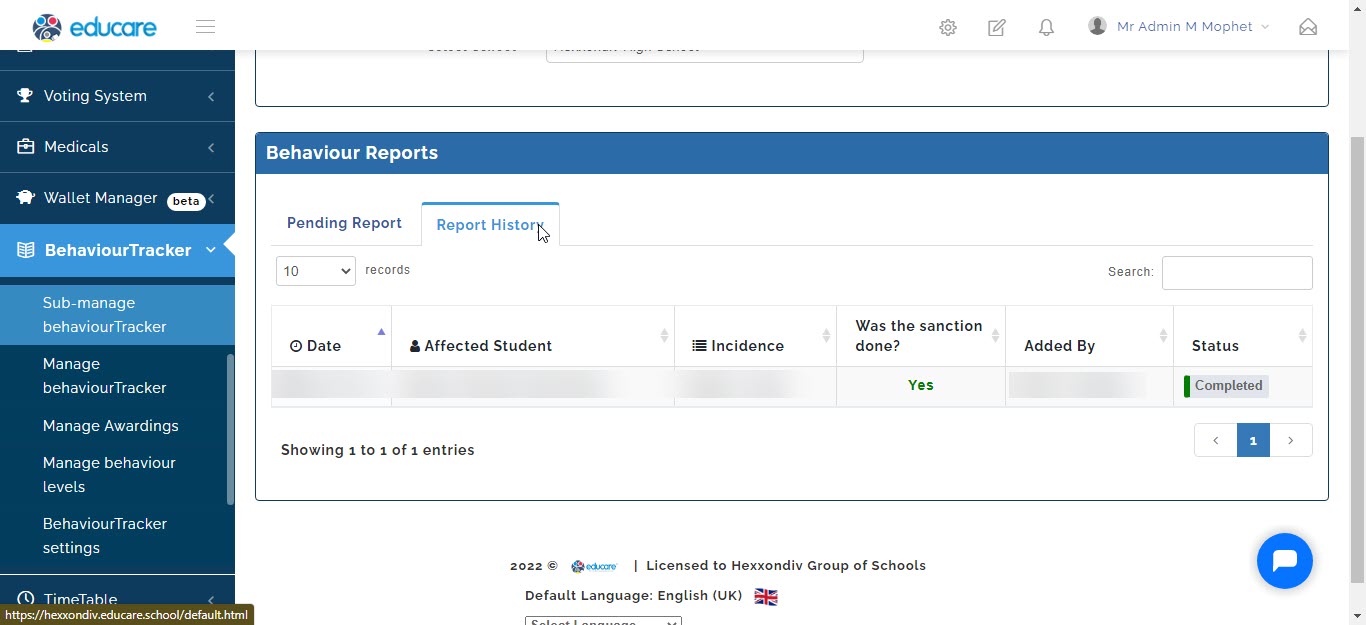This screenshot has height=625, width=1366.
Task: Collapse the BehaviourTracker menu chevron
Action: tap(211, 250)
